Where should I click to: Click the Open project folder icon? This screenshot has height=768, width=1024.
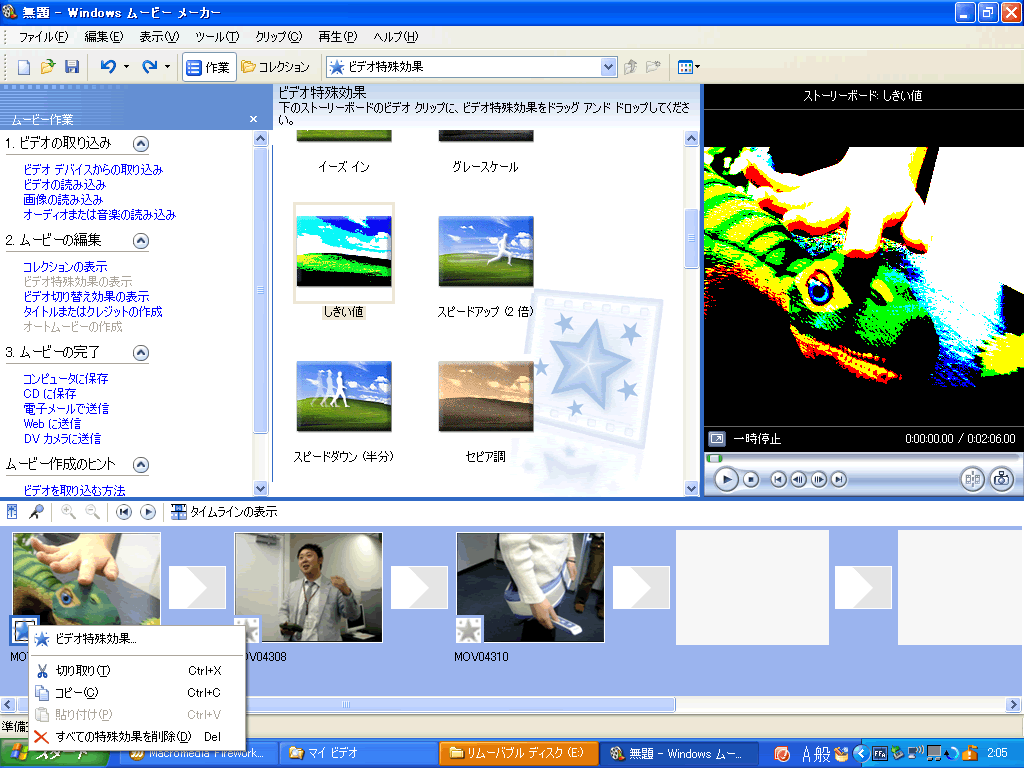48,67
